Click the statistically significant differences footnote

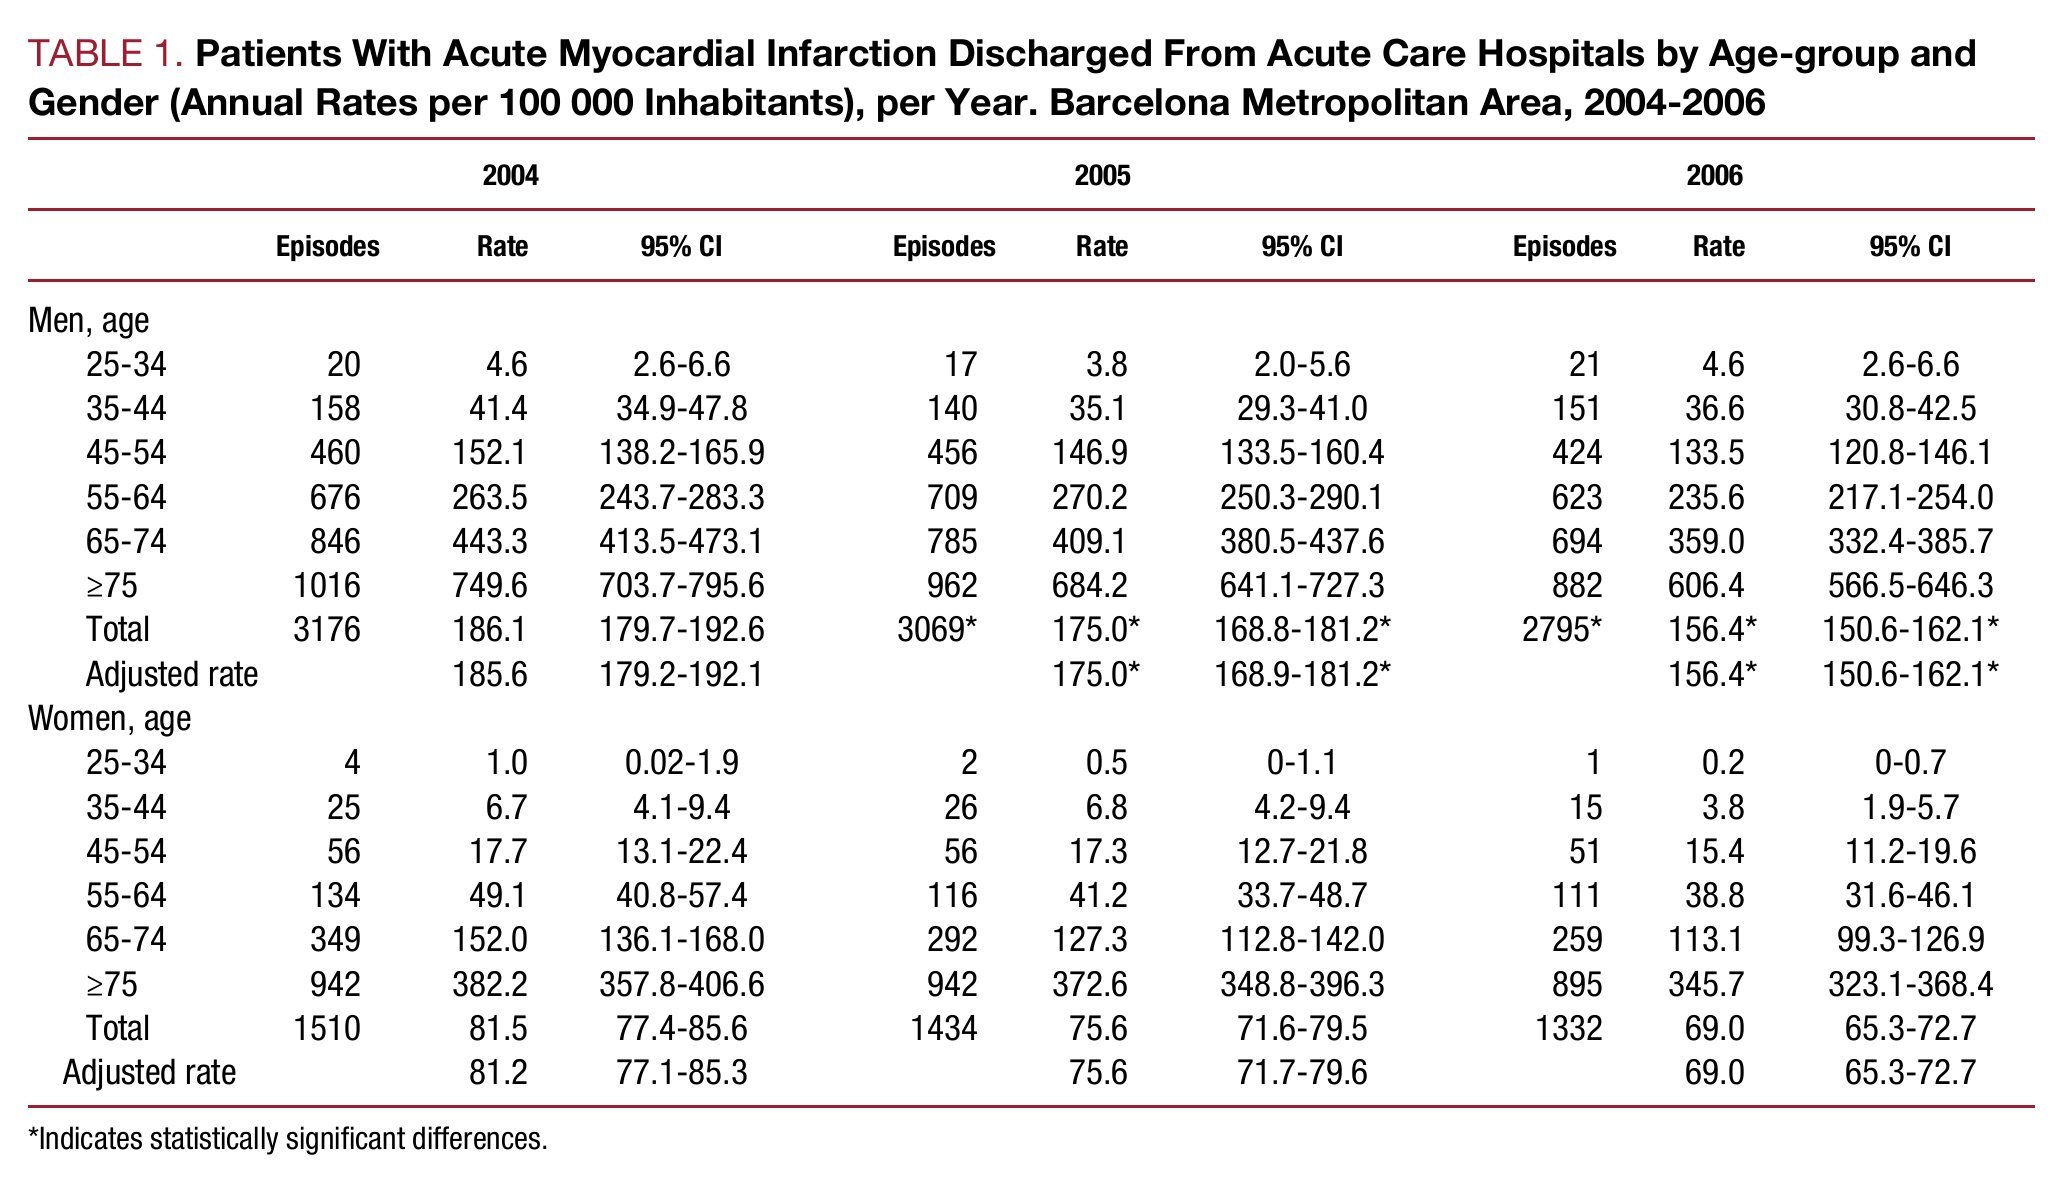[x=288, y=1139]
